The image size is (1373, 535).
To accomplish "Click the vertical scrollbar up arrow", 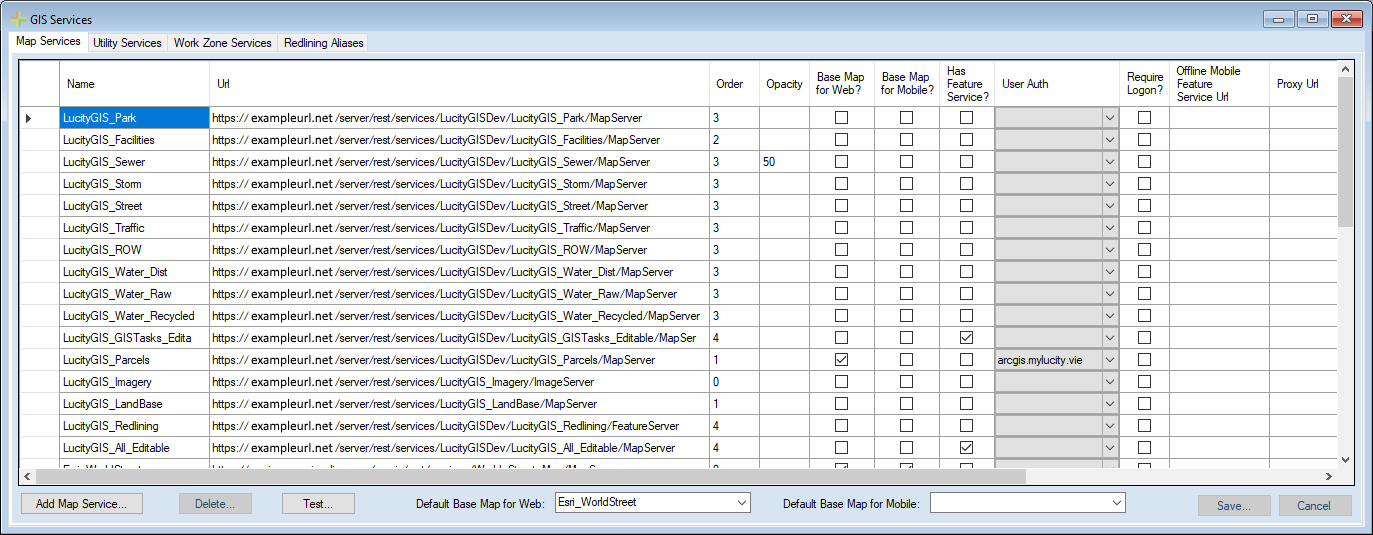I will click(1345, 69).
